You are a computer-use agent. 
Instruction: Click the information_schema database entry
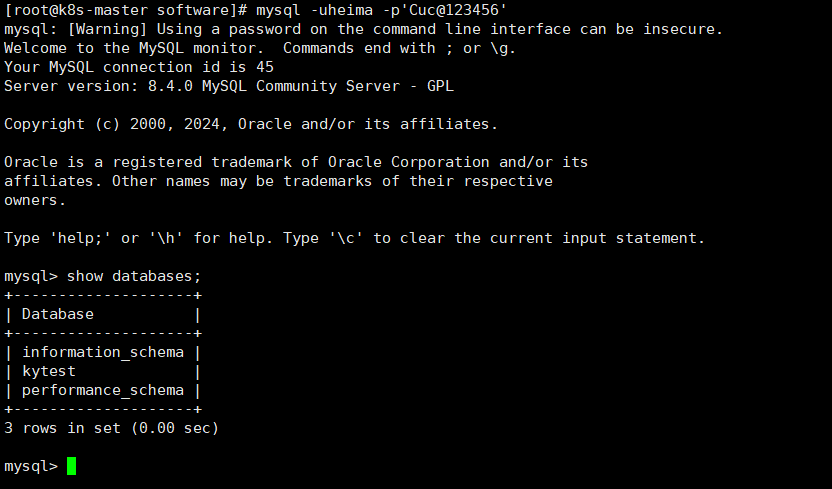(x=103, y=352)
